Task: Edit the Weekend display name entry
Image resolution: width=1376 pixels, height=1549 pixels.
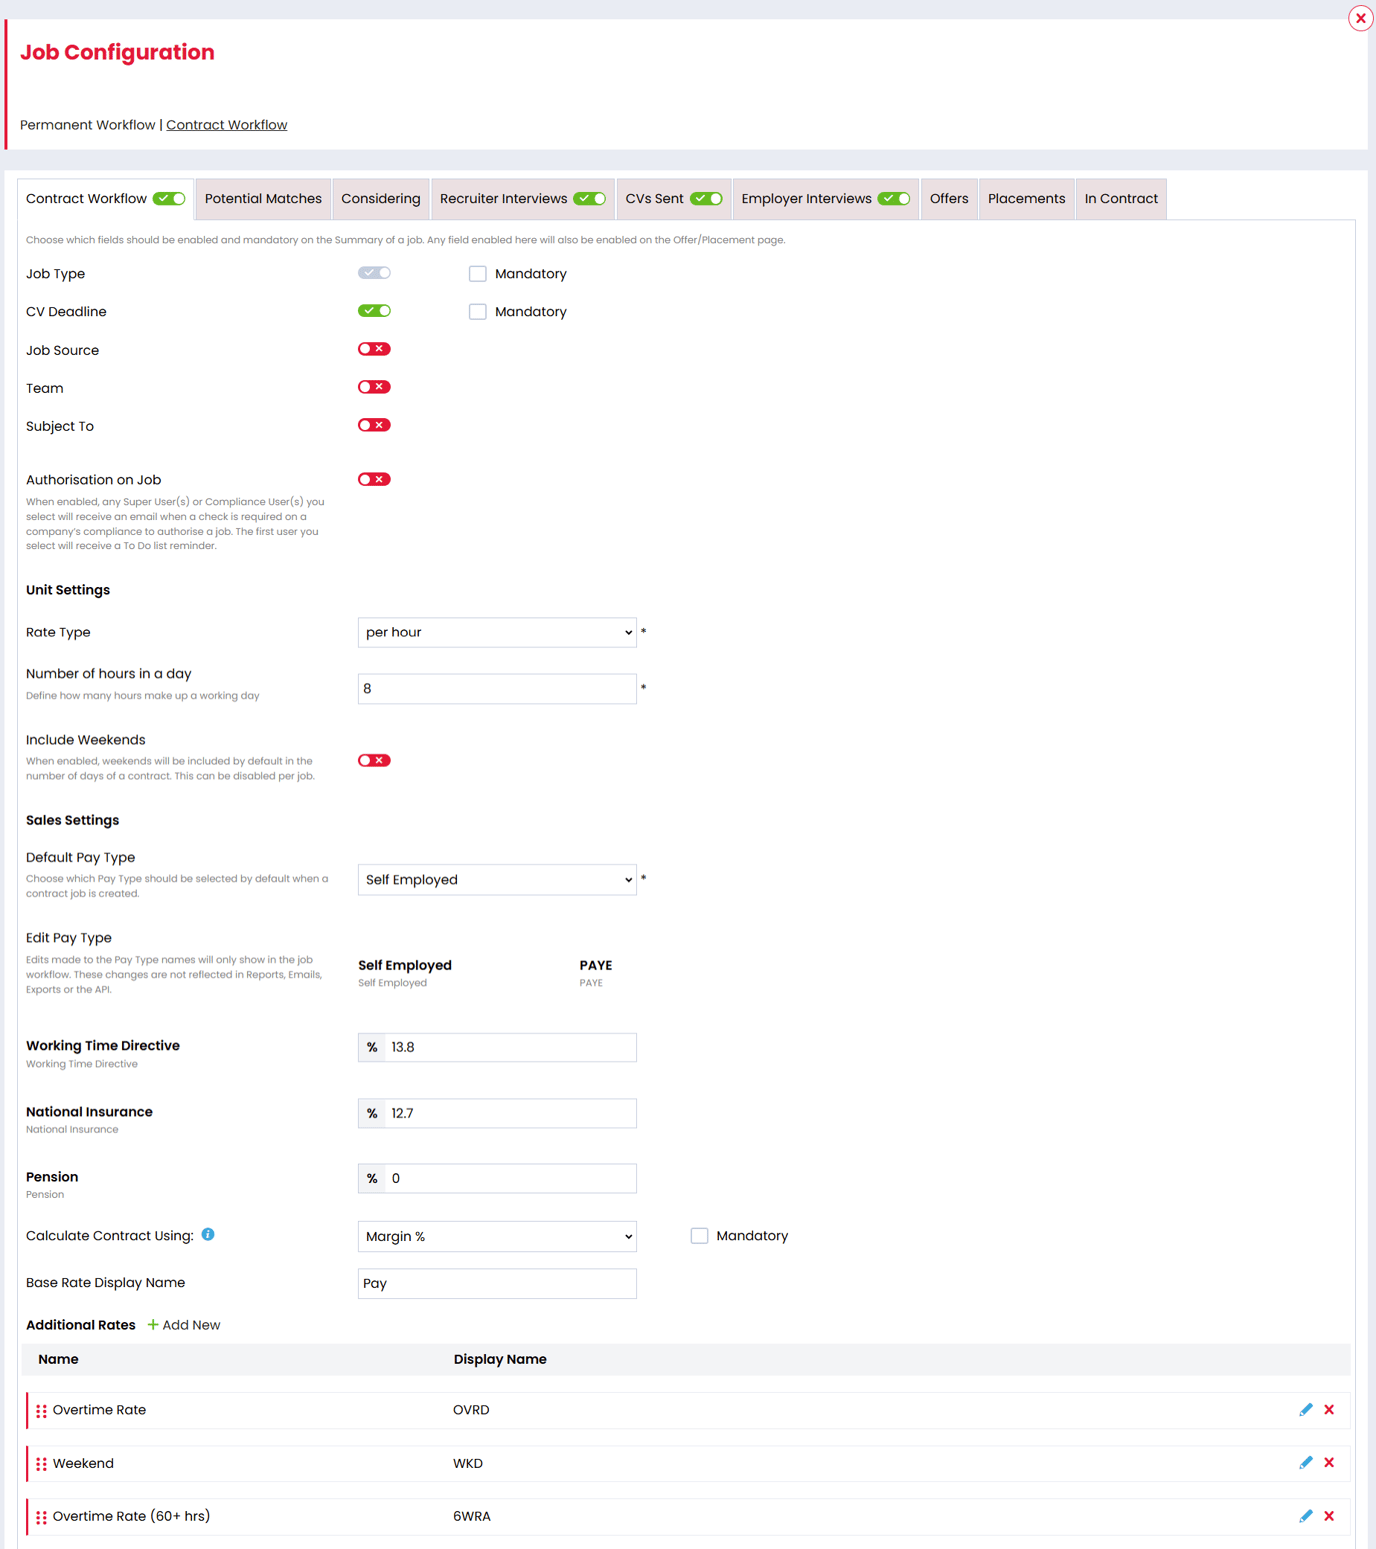Action: pyautogui.click(x=1306, y=1462)
